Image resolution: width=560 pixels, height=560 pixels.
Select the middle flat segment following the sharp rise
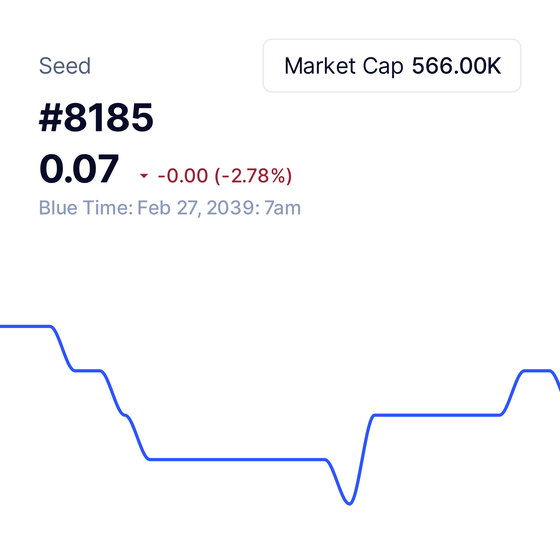(437, 415)
